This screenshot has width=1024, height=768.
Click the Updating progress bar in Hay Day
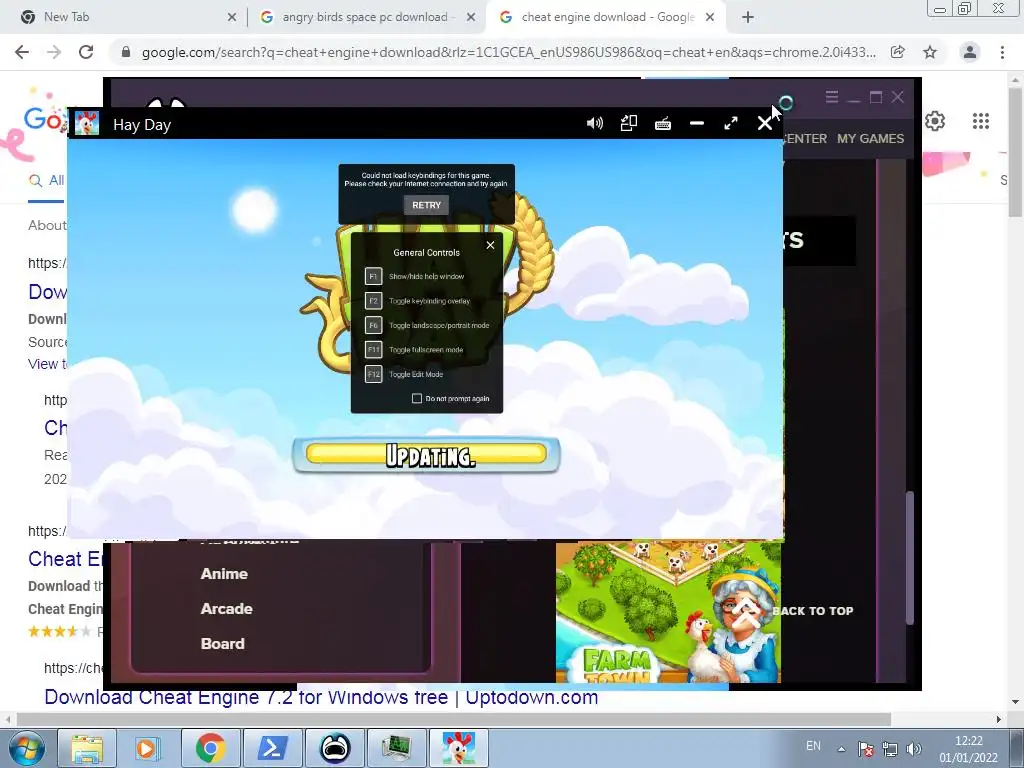(426, 455)
